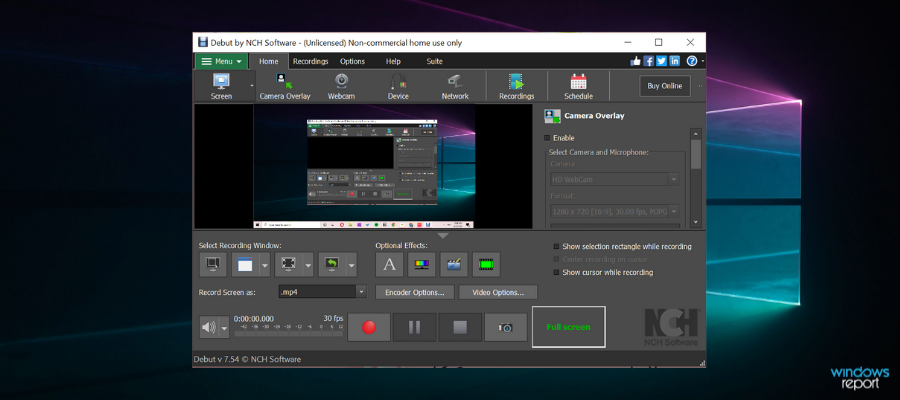The height and width of the screenshot is (400, 900).
Task: Click the thumbs up like icon
Action: pos(636,61)
